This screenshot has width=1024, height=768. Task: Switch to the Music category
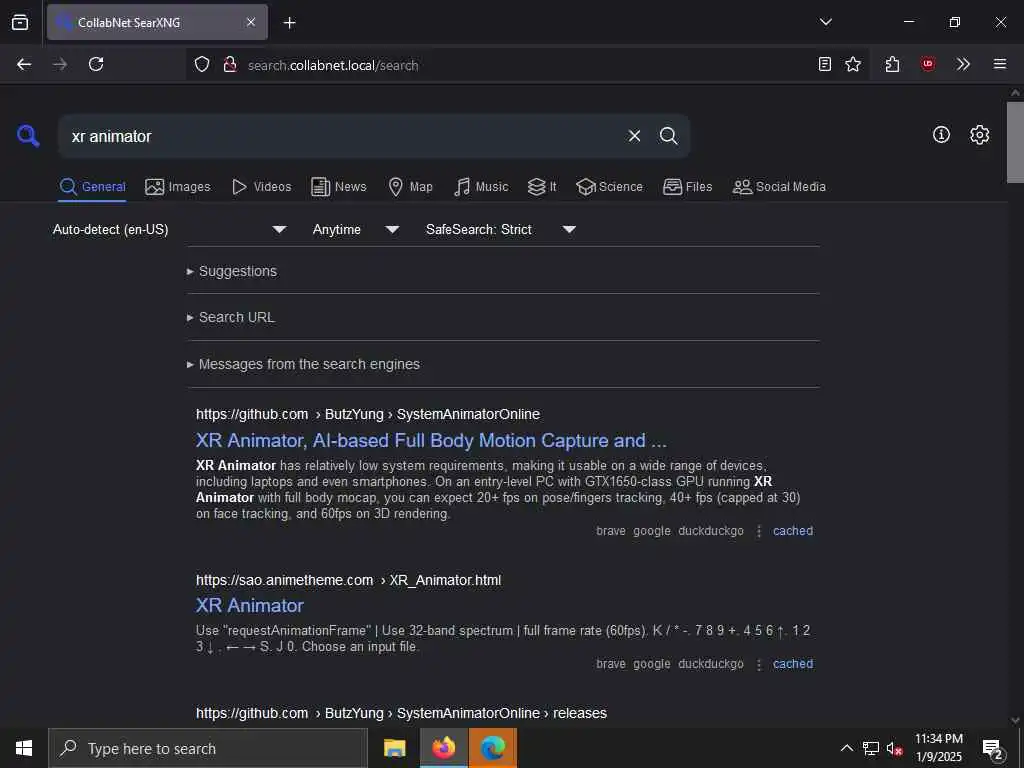click(x=481, y=187)
